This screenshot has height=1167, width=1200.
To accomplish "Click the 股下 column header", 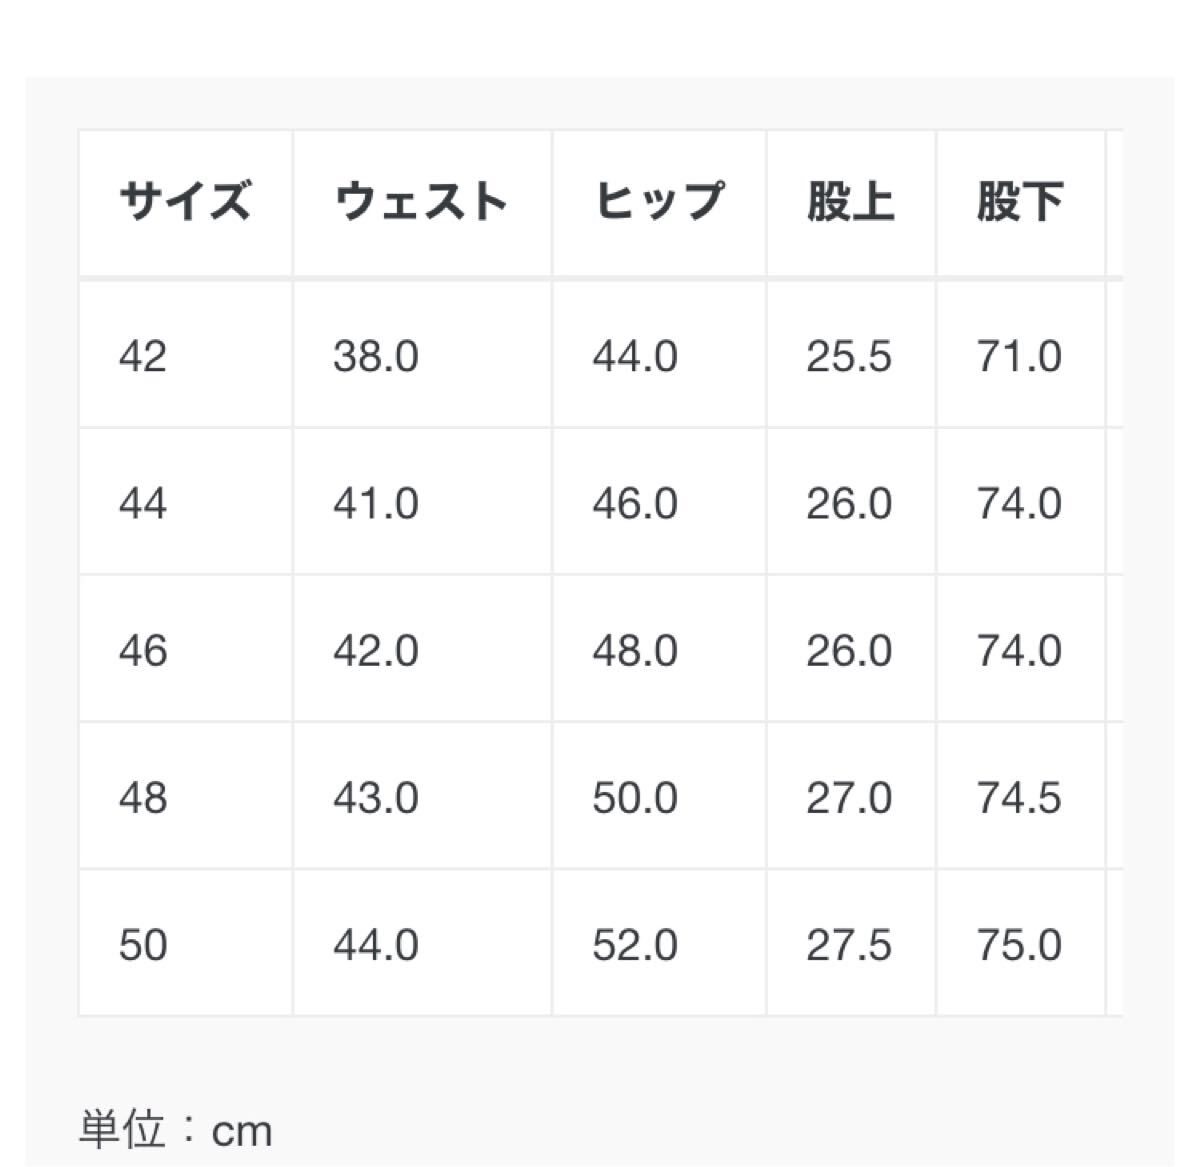I will (x=1019, y=201).
